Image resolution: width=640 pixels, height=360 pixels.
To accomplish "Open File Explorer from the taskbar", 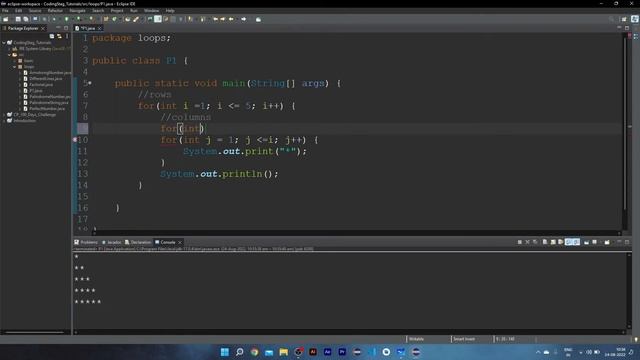I will (x=284, y=352).
